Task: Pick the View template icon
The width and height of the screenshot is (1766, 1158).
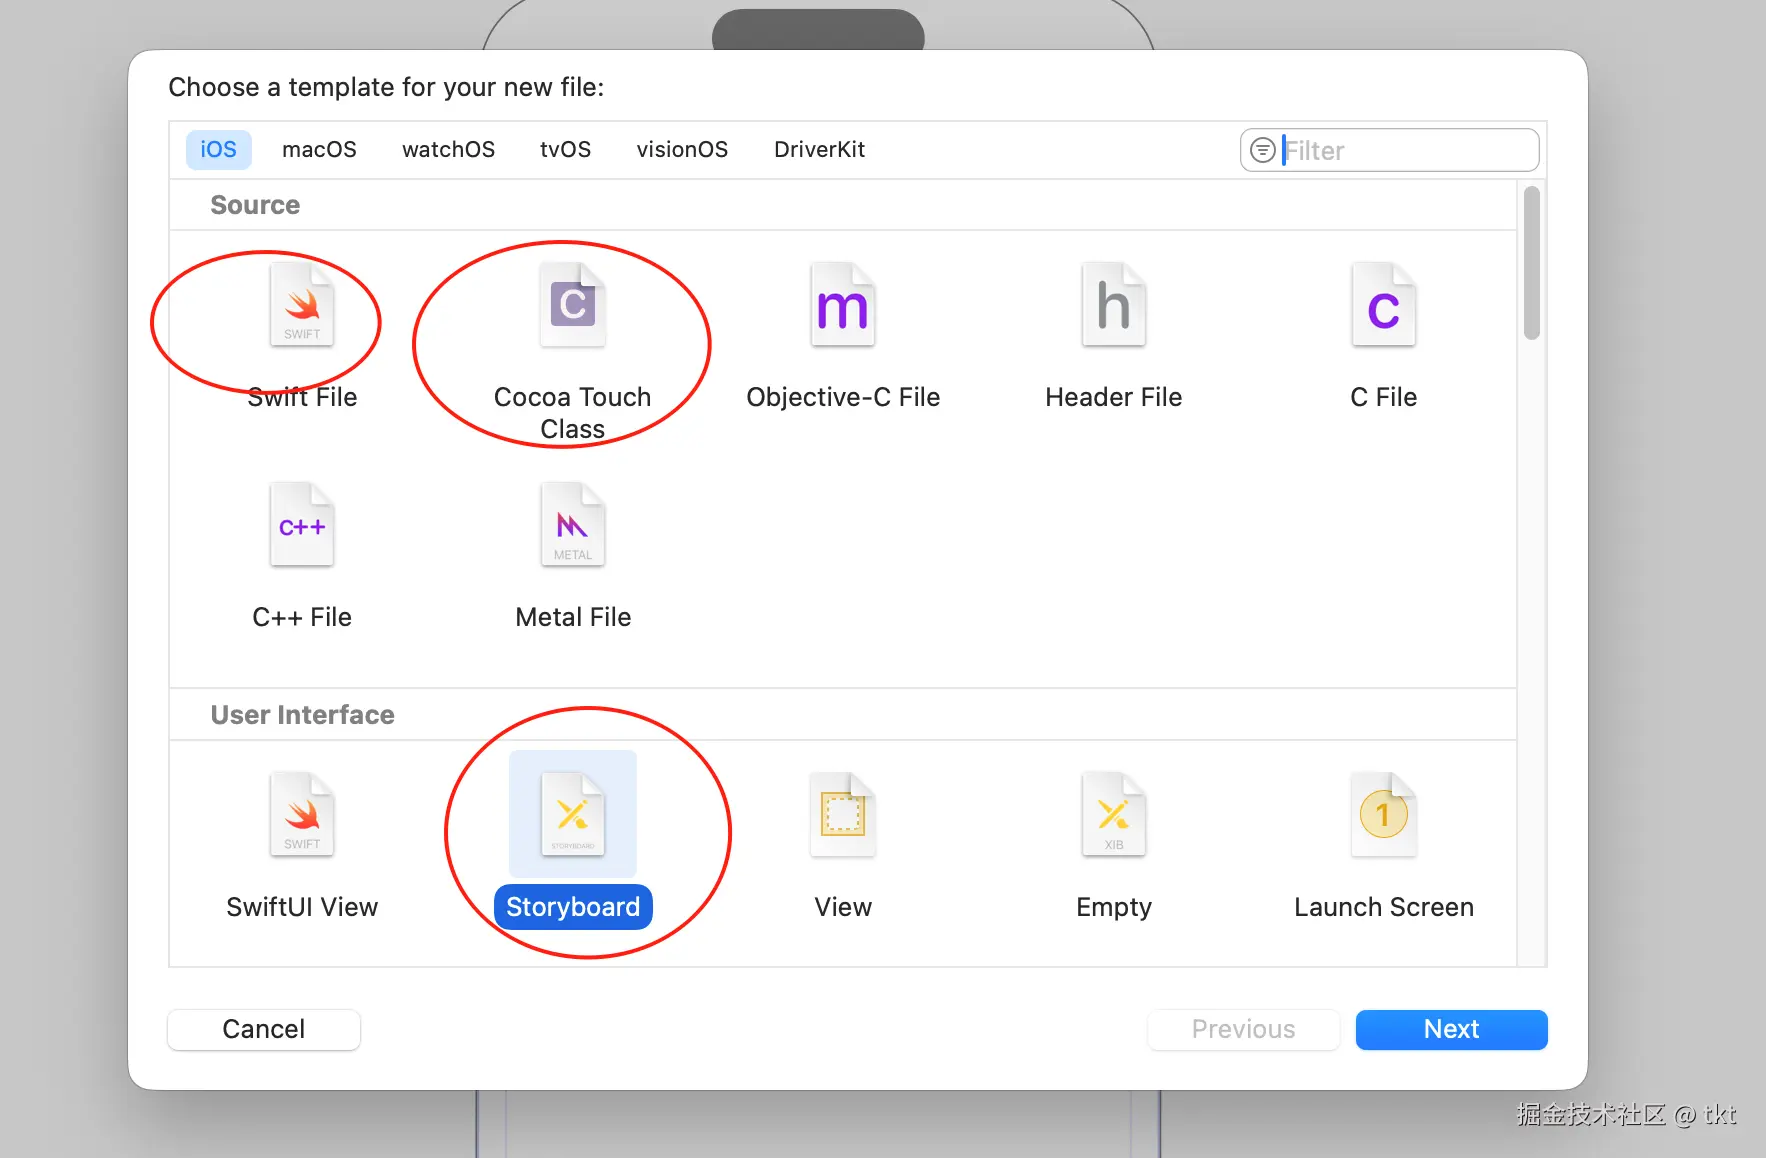Action: click(843, 814)
